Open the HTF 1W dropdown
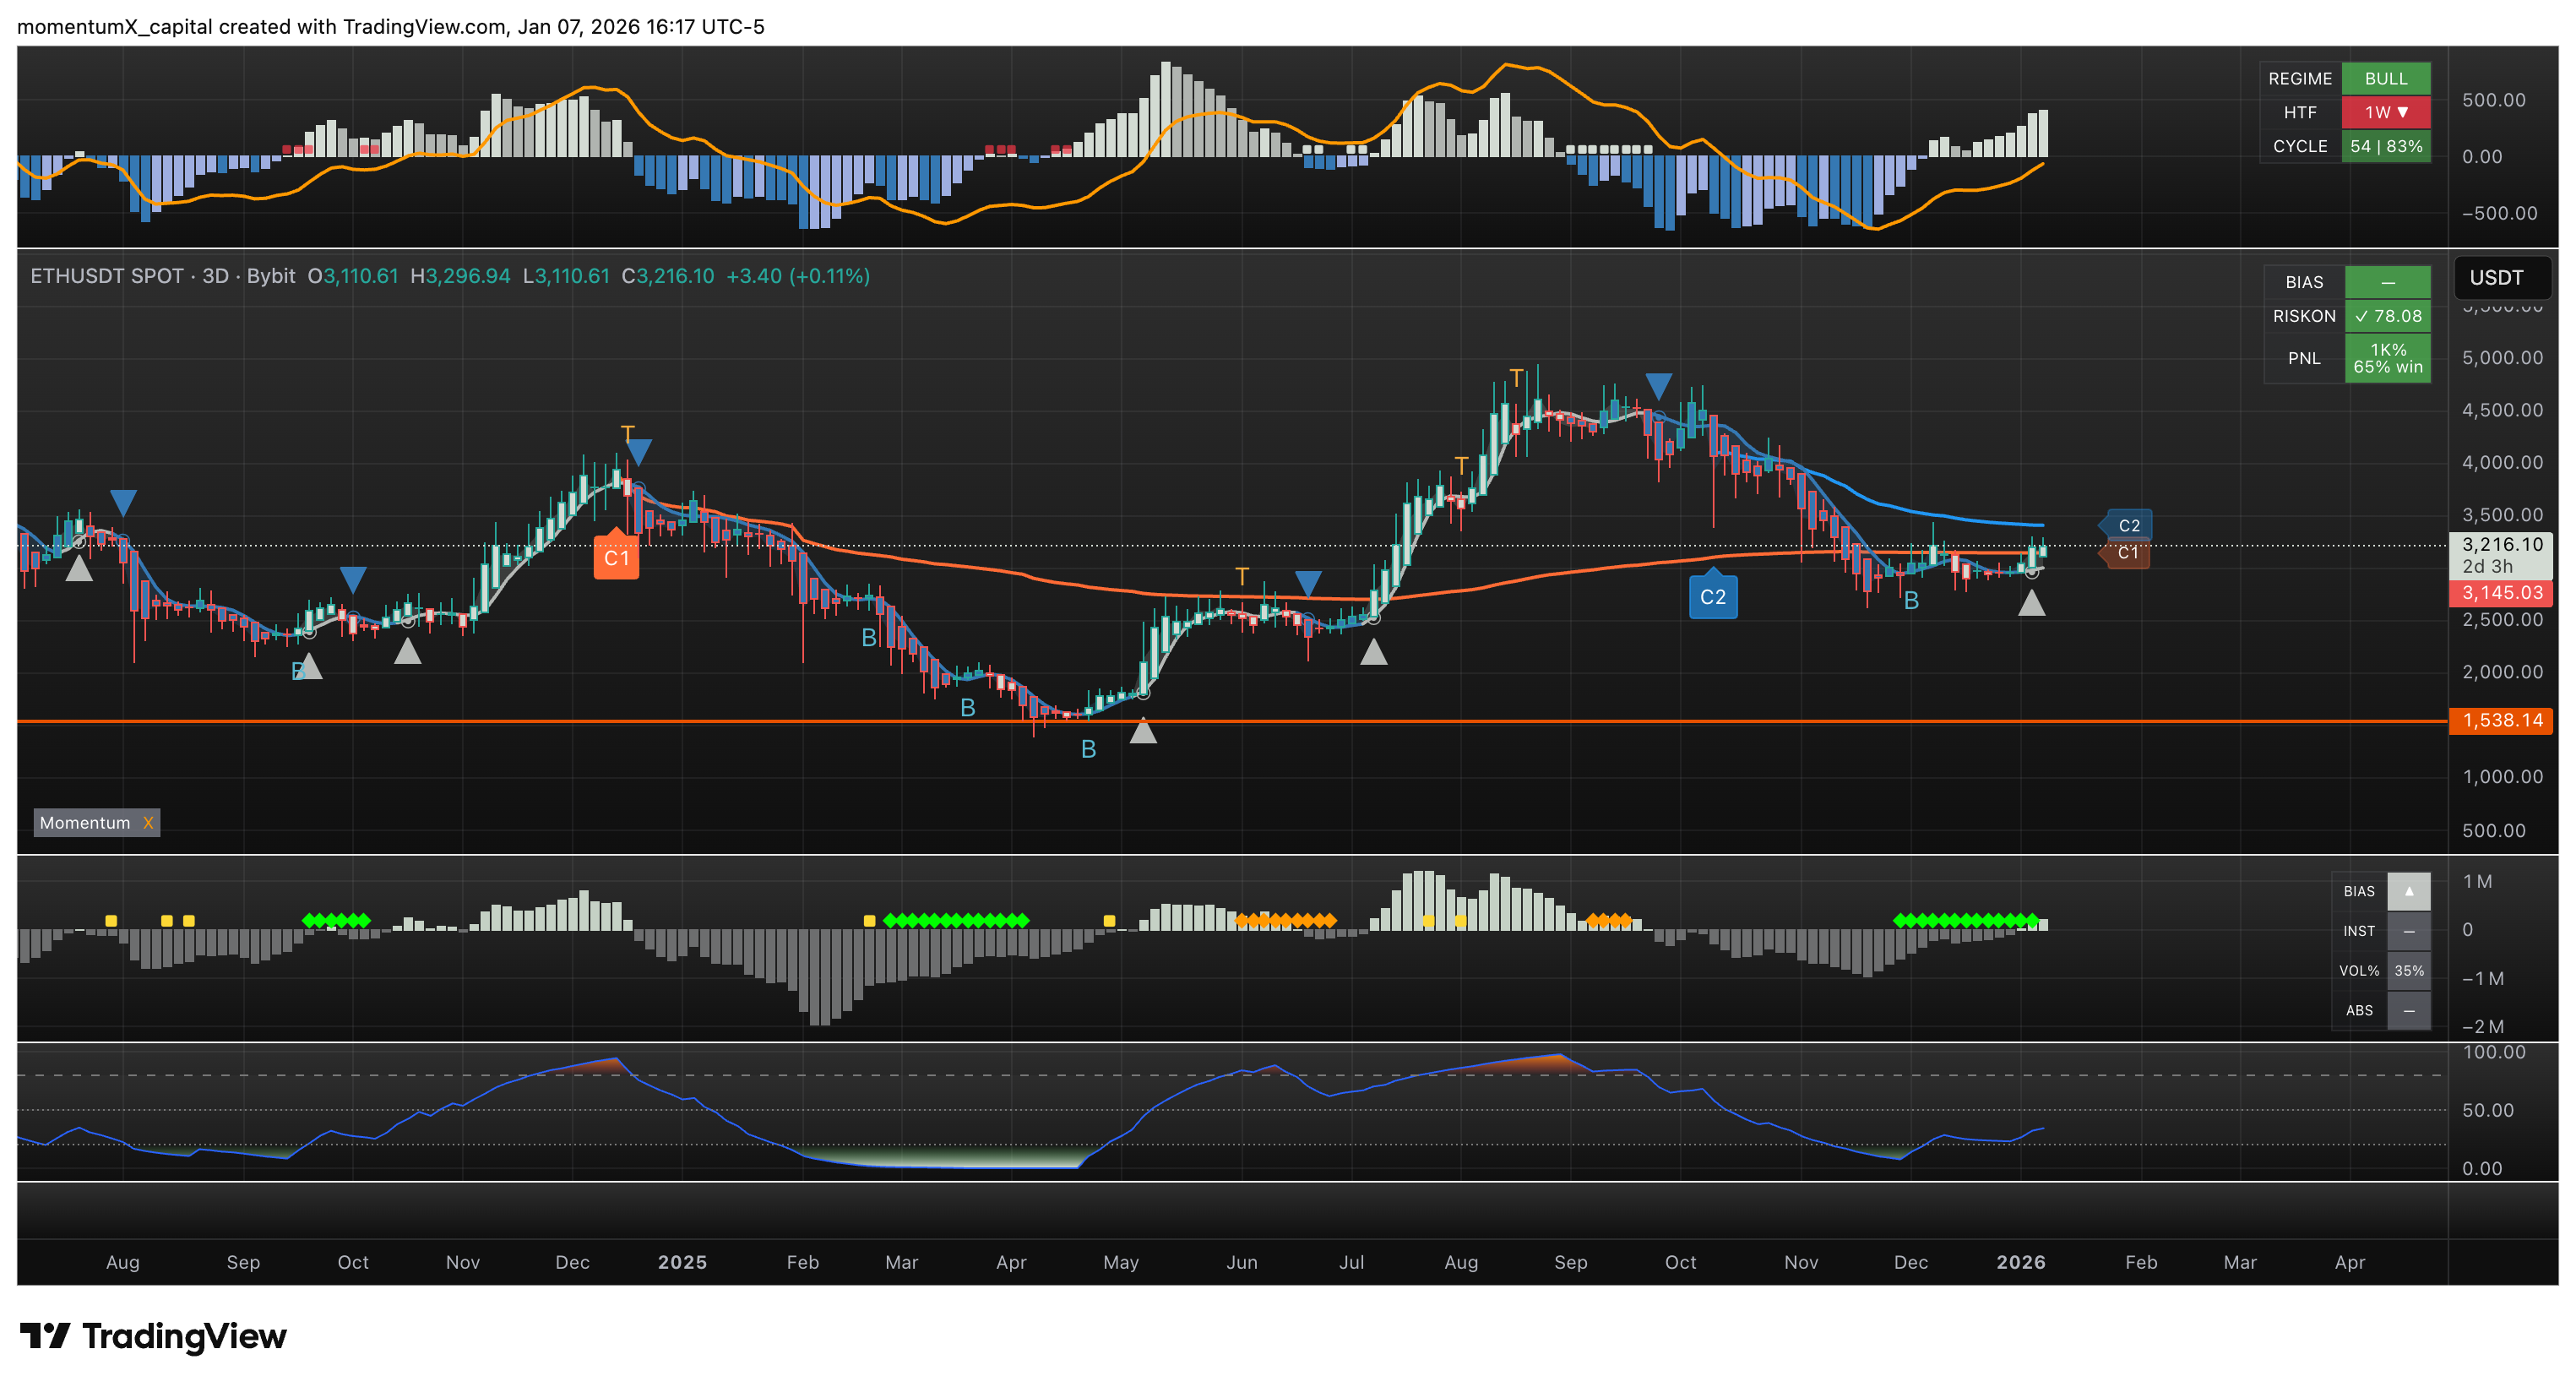Screen dimensions: 2576x1387 2385,112
